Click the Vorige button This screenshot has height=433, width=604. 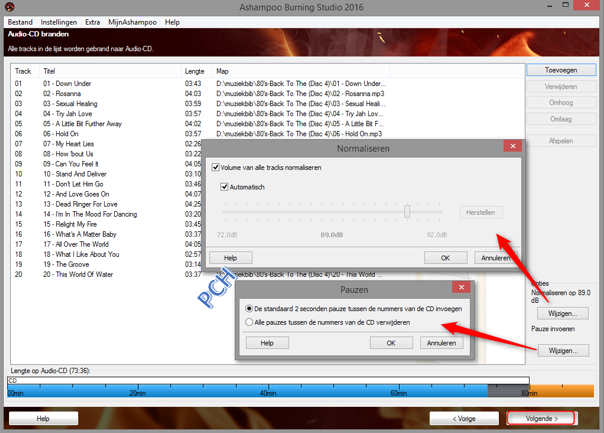click(x=464, y=418)
